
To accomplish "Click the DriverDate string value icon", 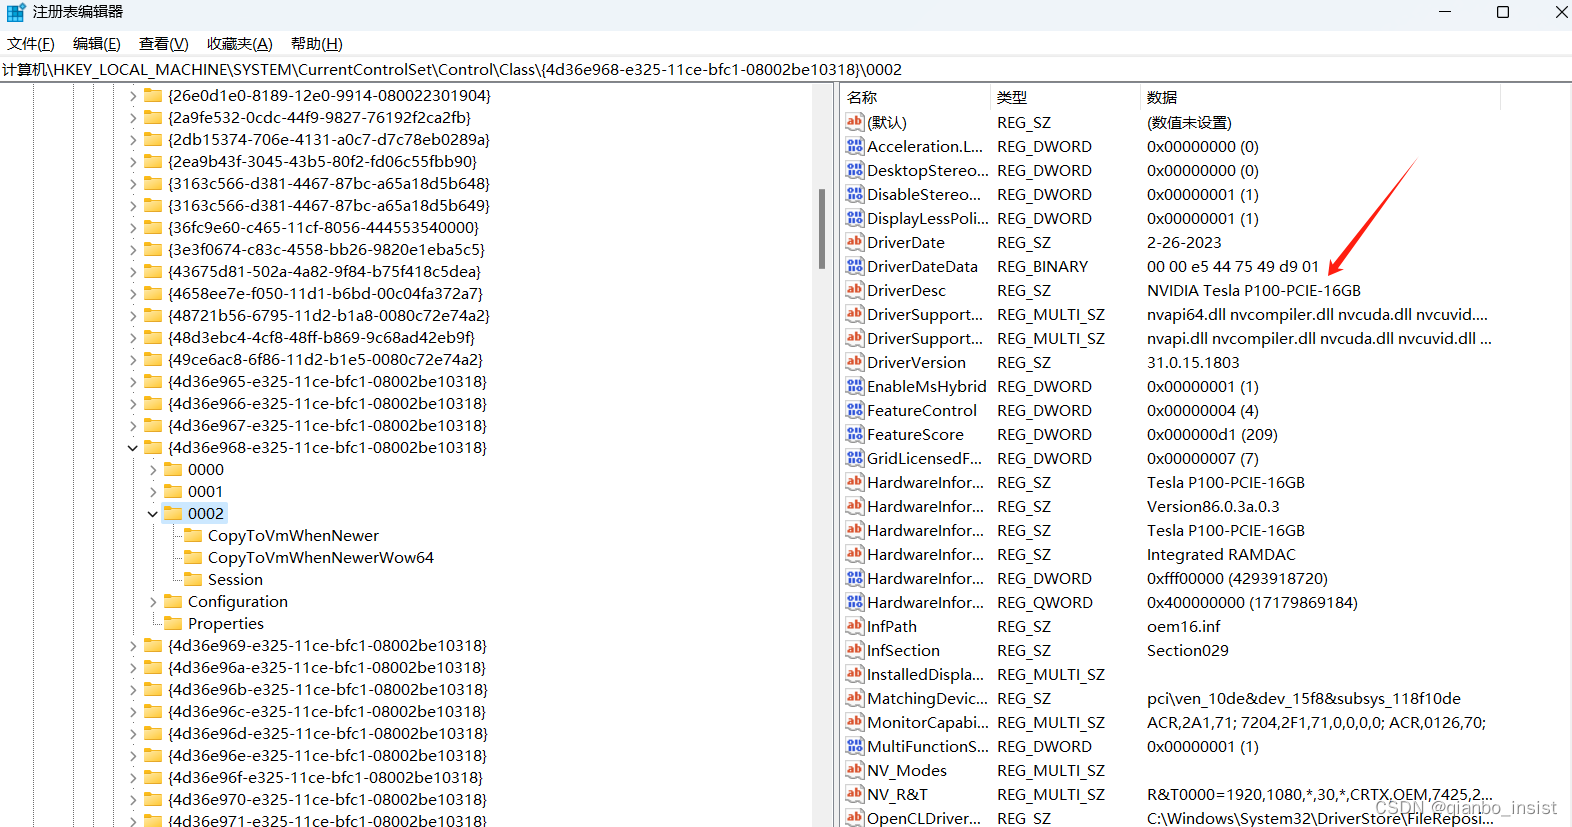I will point(855,242).
